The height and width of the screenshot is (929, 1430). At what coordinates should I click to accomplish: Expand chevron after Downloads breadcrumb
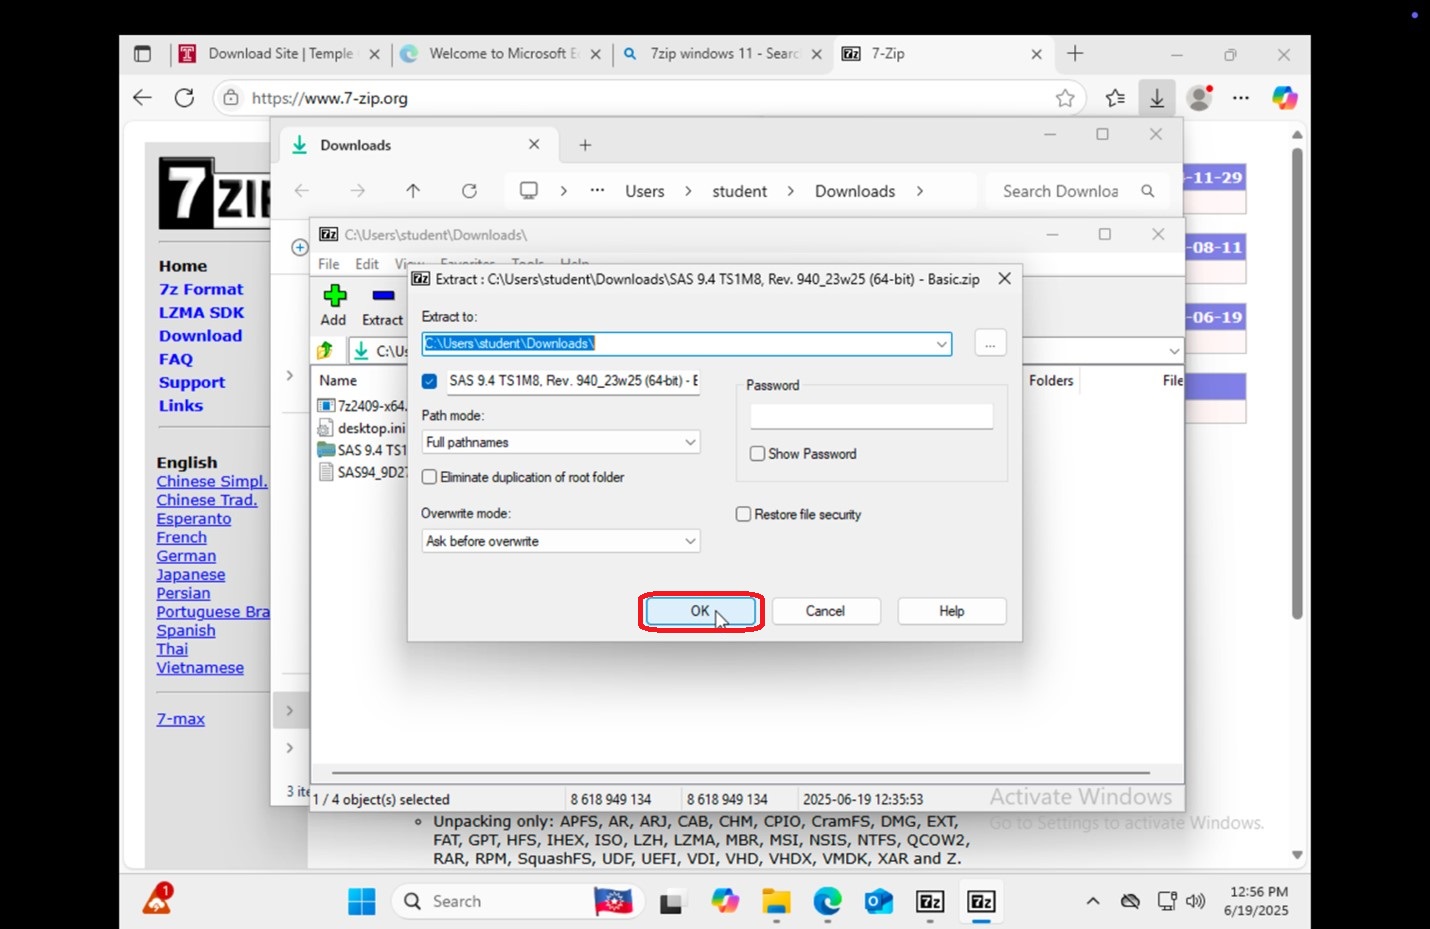pos(920,191)
